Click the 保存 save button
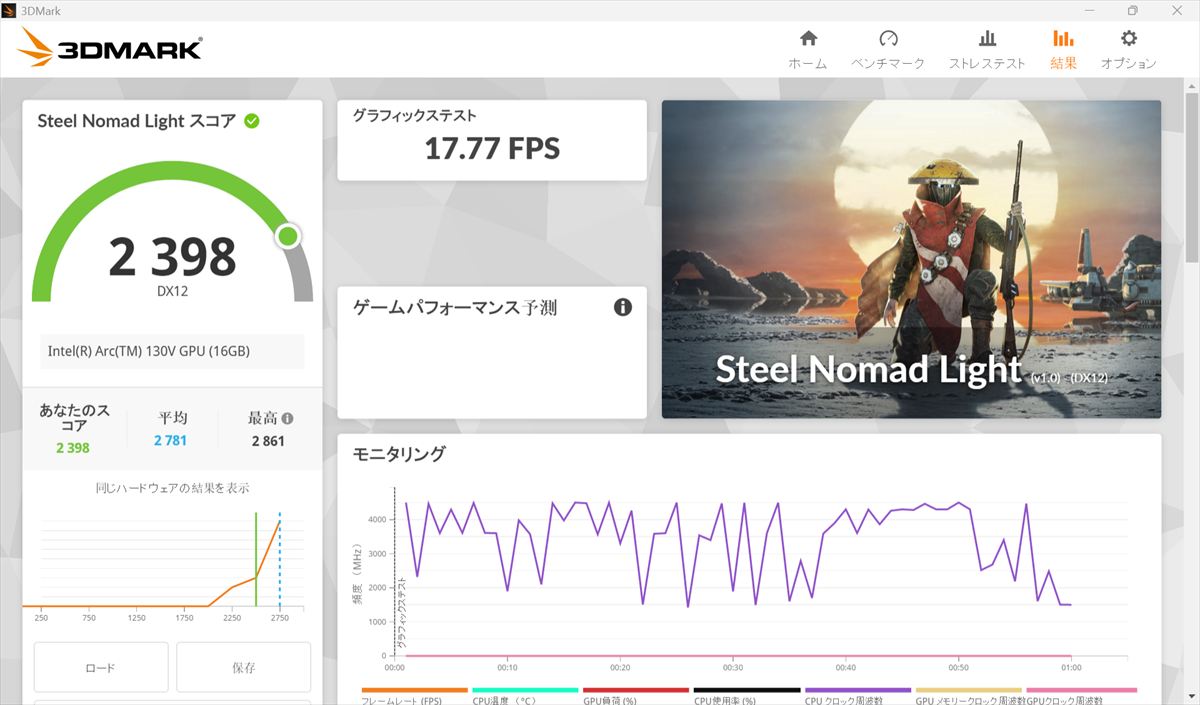 (x=244, y=667)
